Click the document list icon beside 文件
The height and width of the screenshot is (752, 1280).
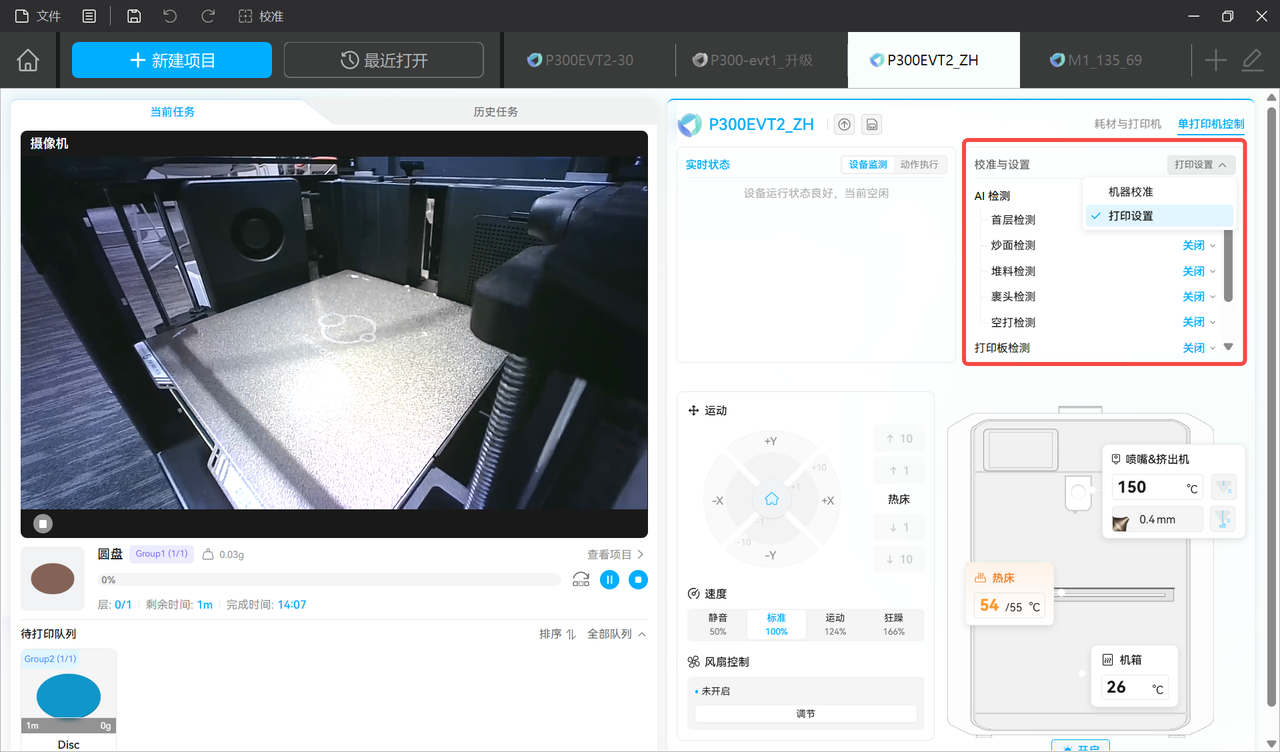(90, 16)
